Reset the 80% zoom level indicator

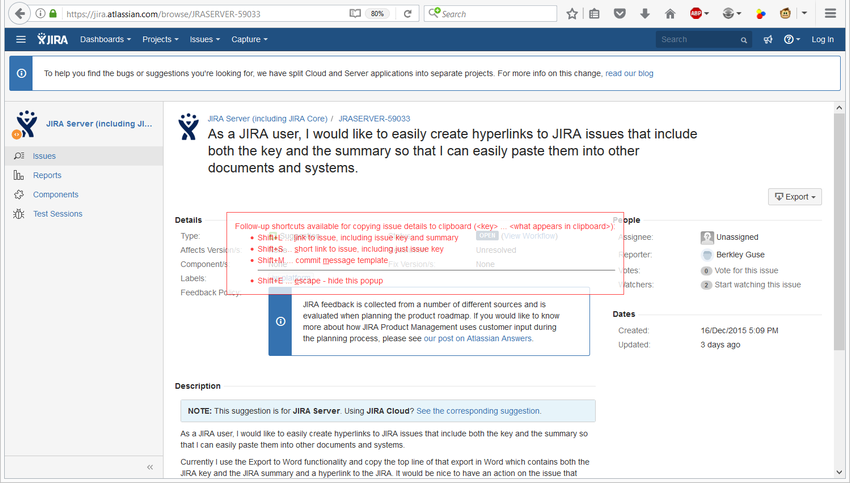pyautogui.click(x=378, y=14)
